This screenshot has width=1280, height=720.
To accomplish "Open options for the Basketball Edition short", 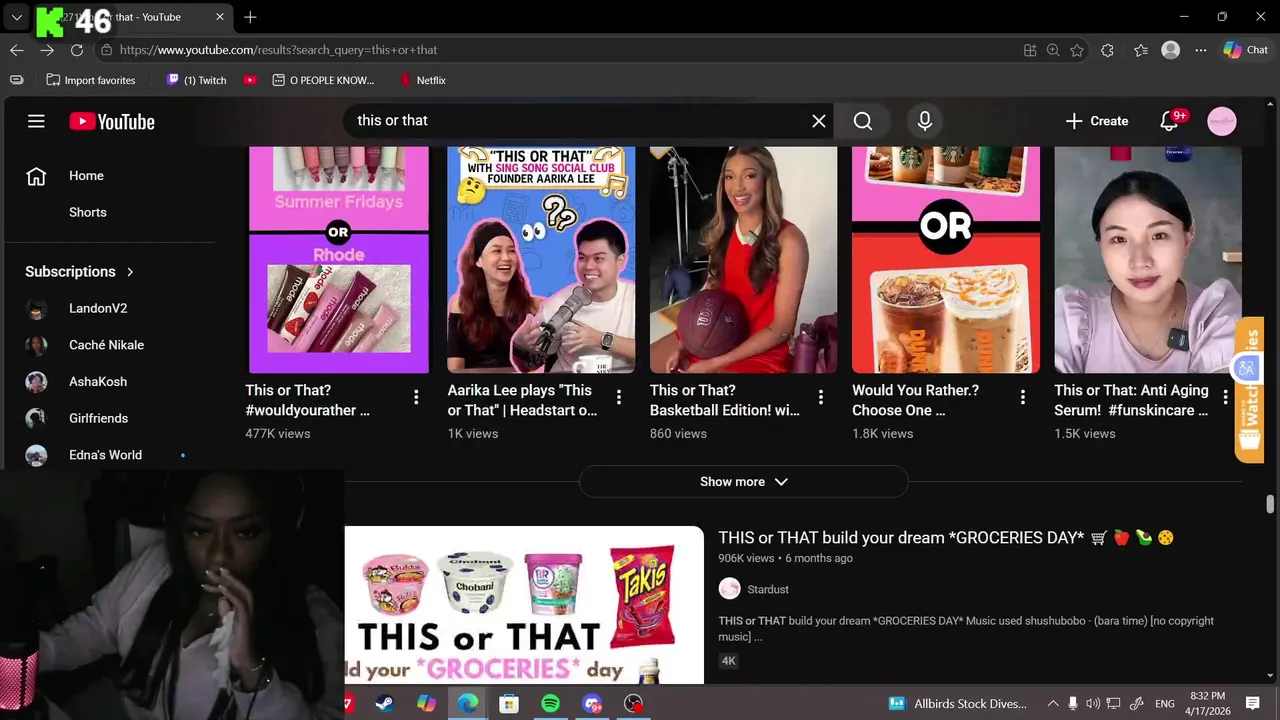I will click(x=820, y=397).
